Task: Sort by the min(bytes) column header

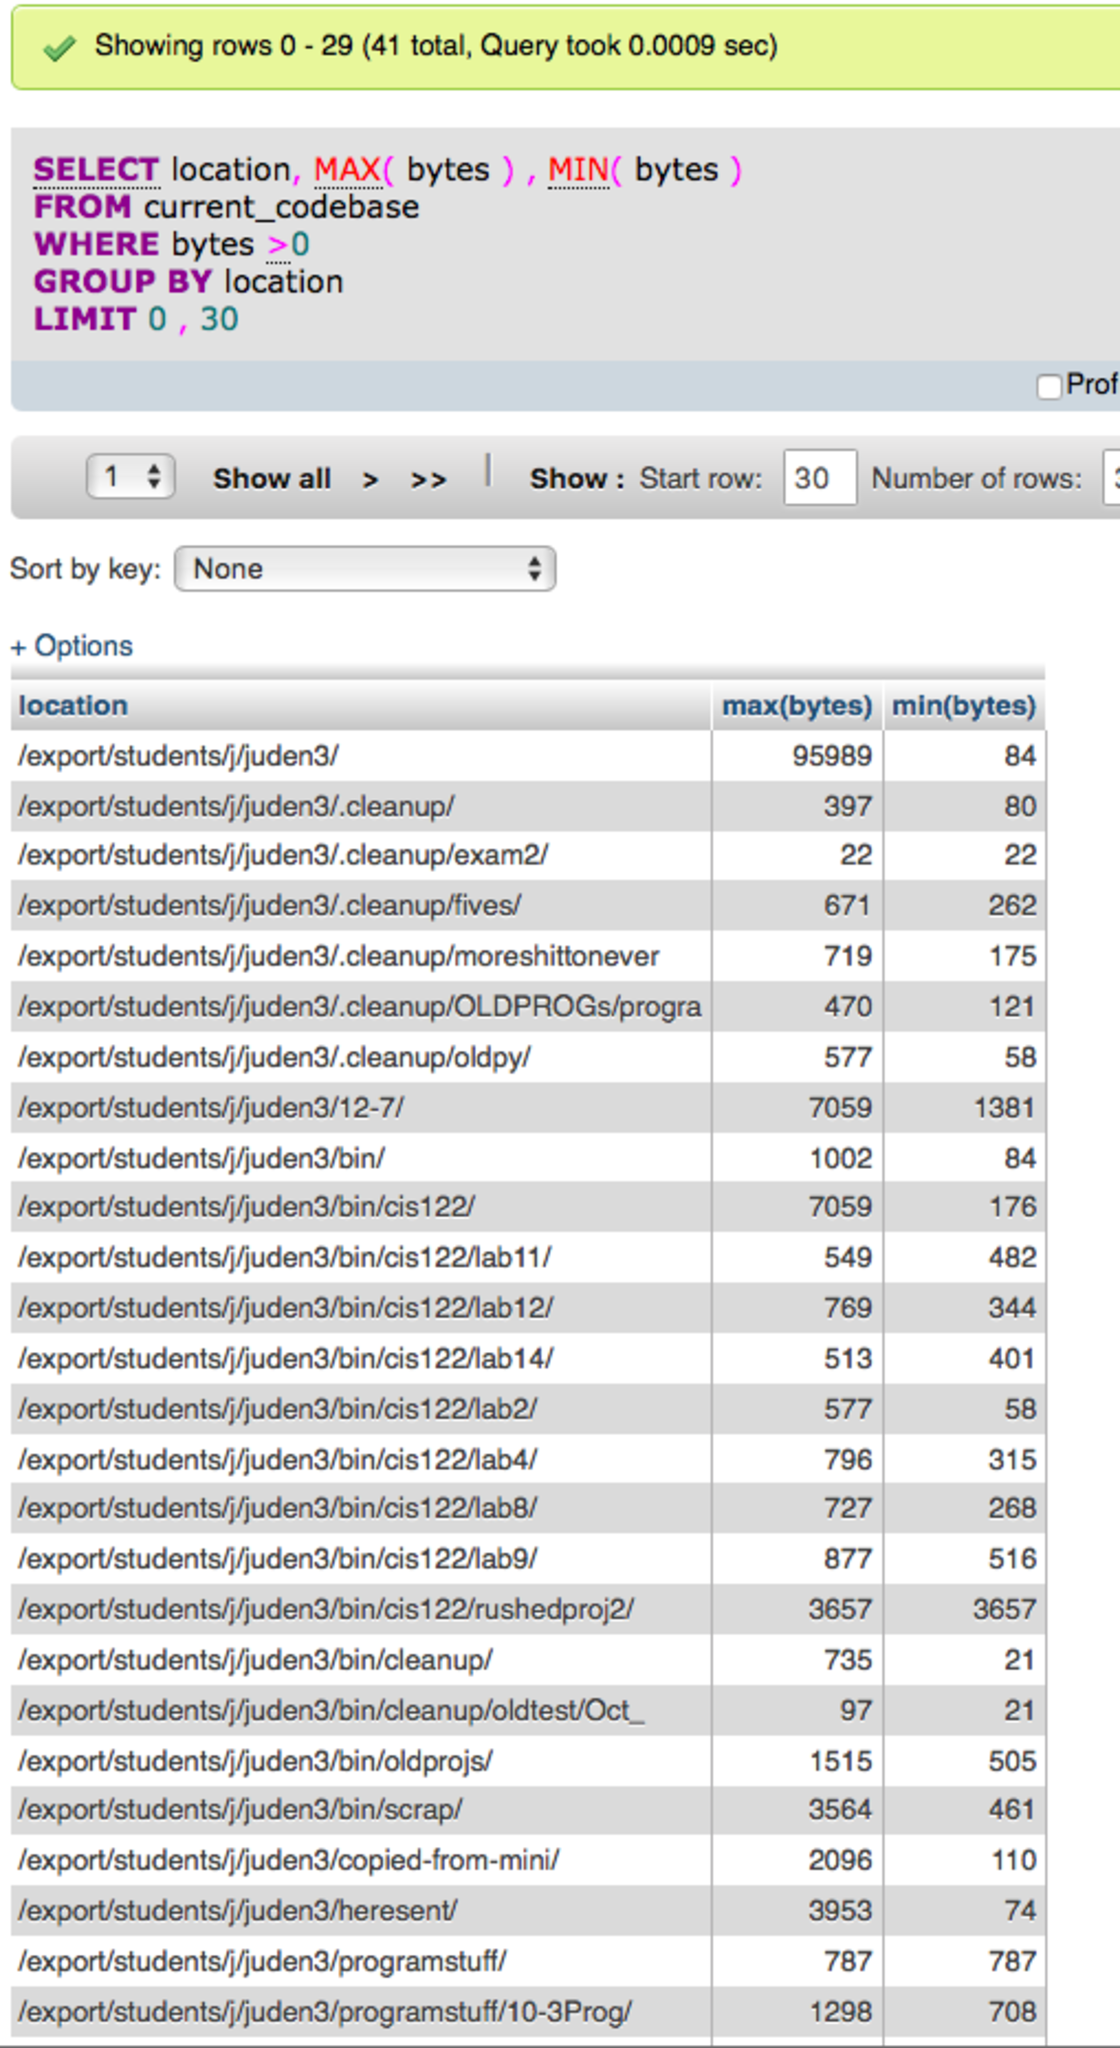Action: click(963, 706)
